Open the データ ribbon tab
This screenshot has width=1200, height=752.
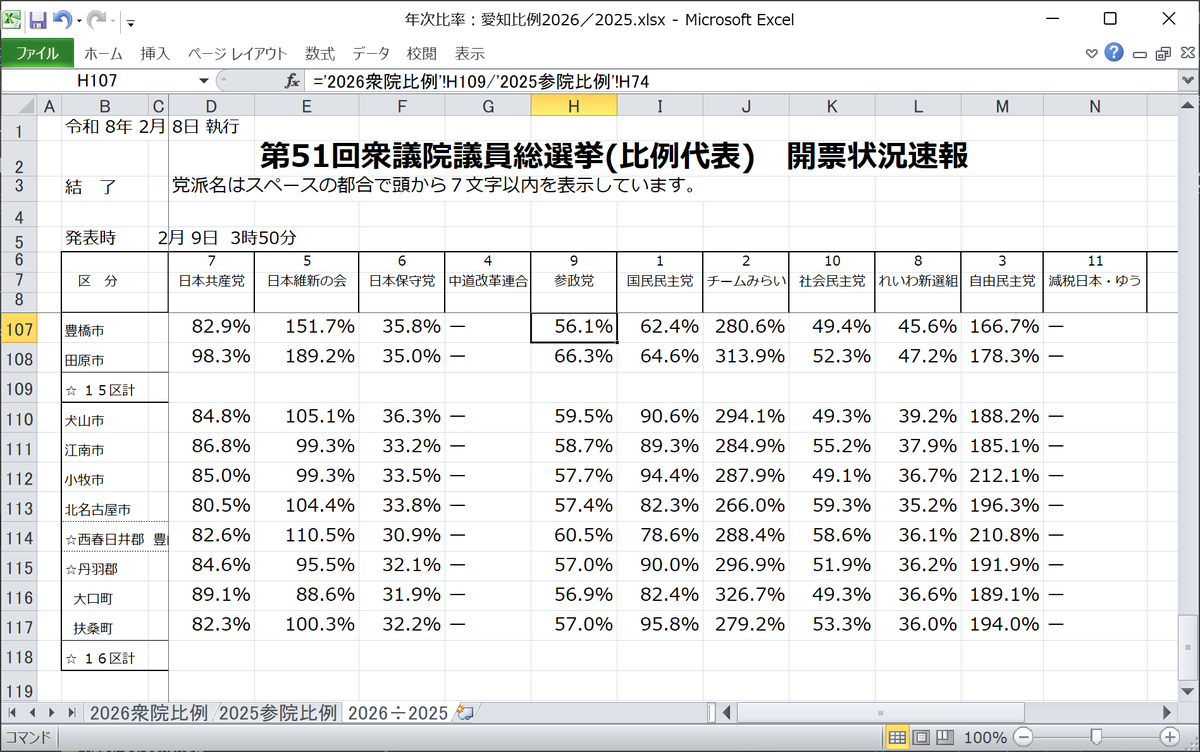371,53
